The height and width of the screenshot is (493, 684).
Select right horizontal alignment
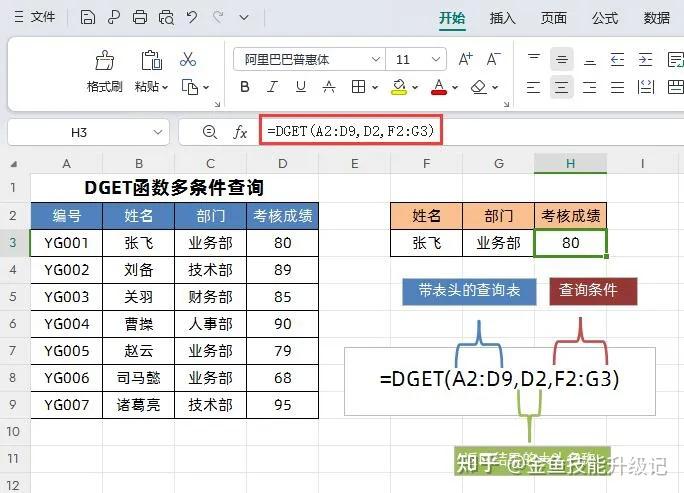pos(589,87)
